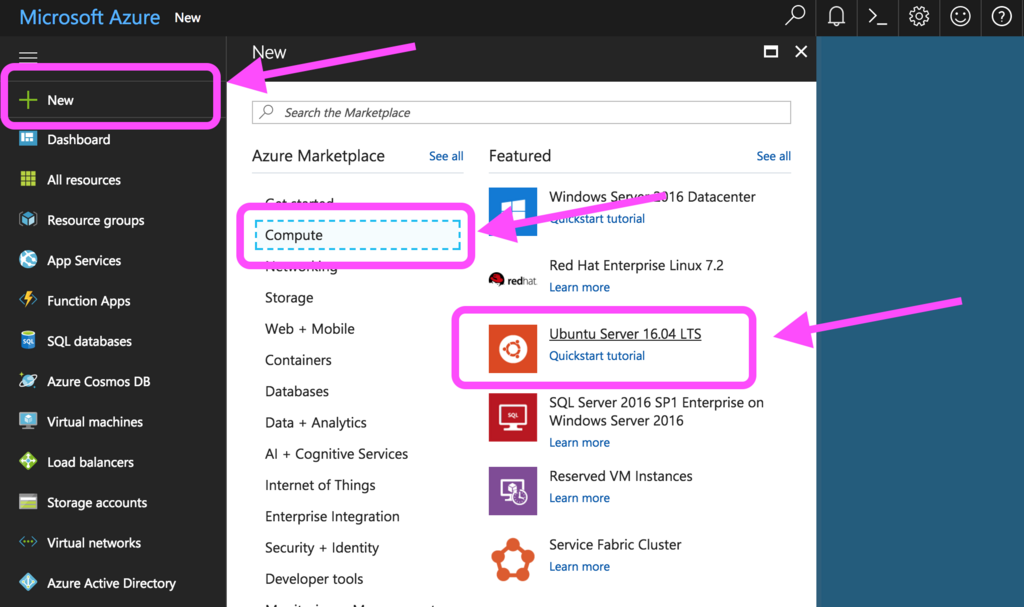Image resolution: width=1024 pixels, height=607 pixels.
Task: Select the Databases category
Action: [x=296, y=391]
